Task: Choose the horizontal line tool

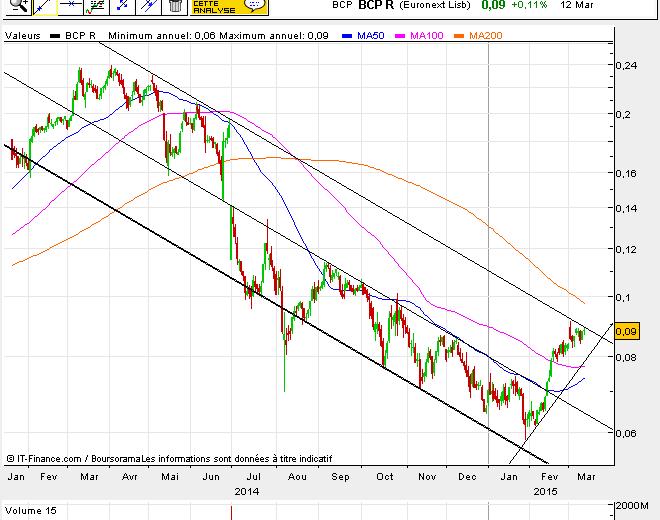Action: point(70,6)
